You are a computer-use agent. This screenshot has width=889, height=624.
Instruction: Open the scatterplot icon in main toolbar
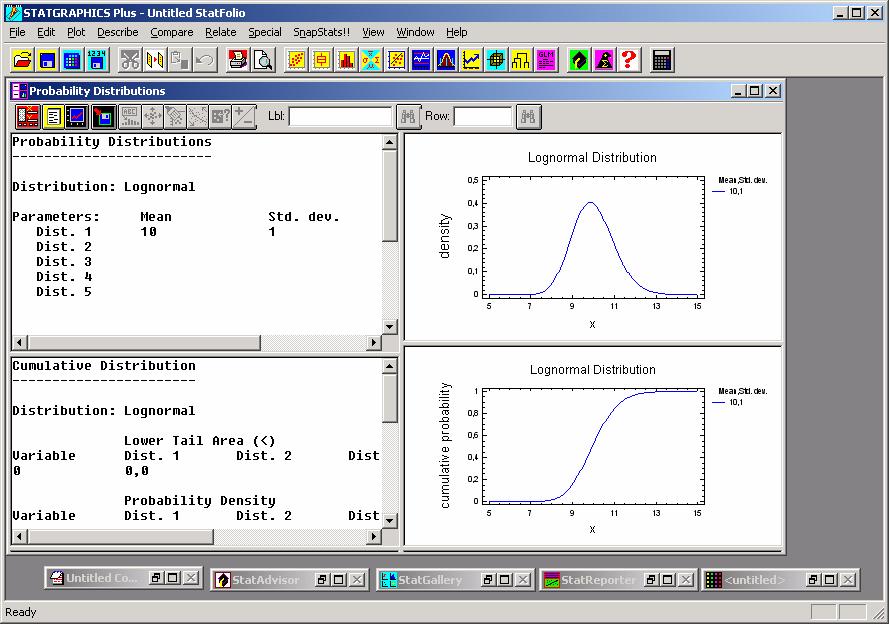pyautogui.click(x=297, y=60)
